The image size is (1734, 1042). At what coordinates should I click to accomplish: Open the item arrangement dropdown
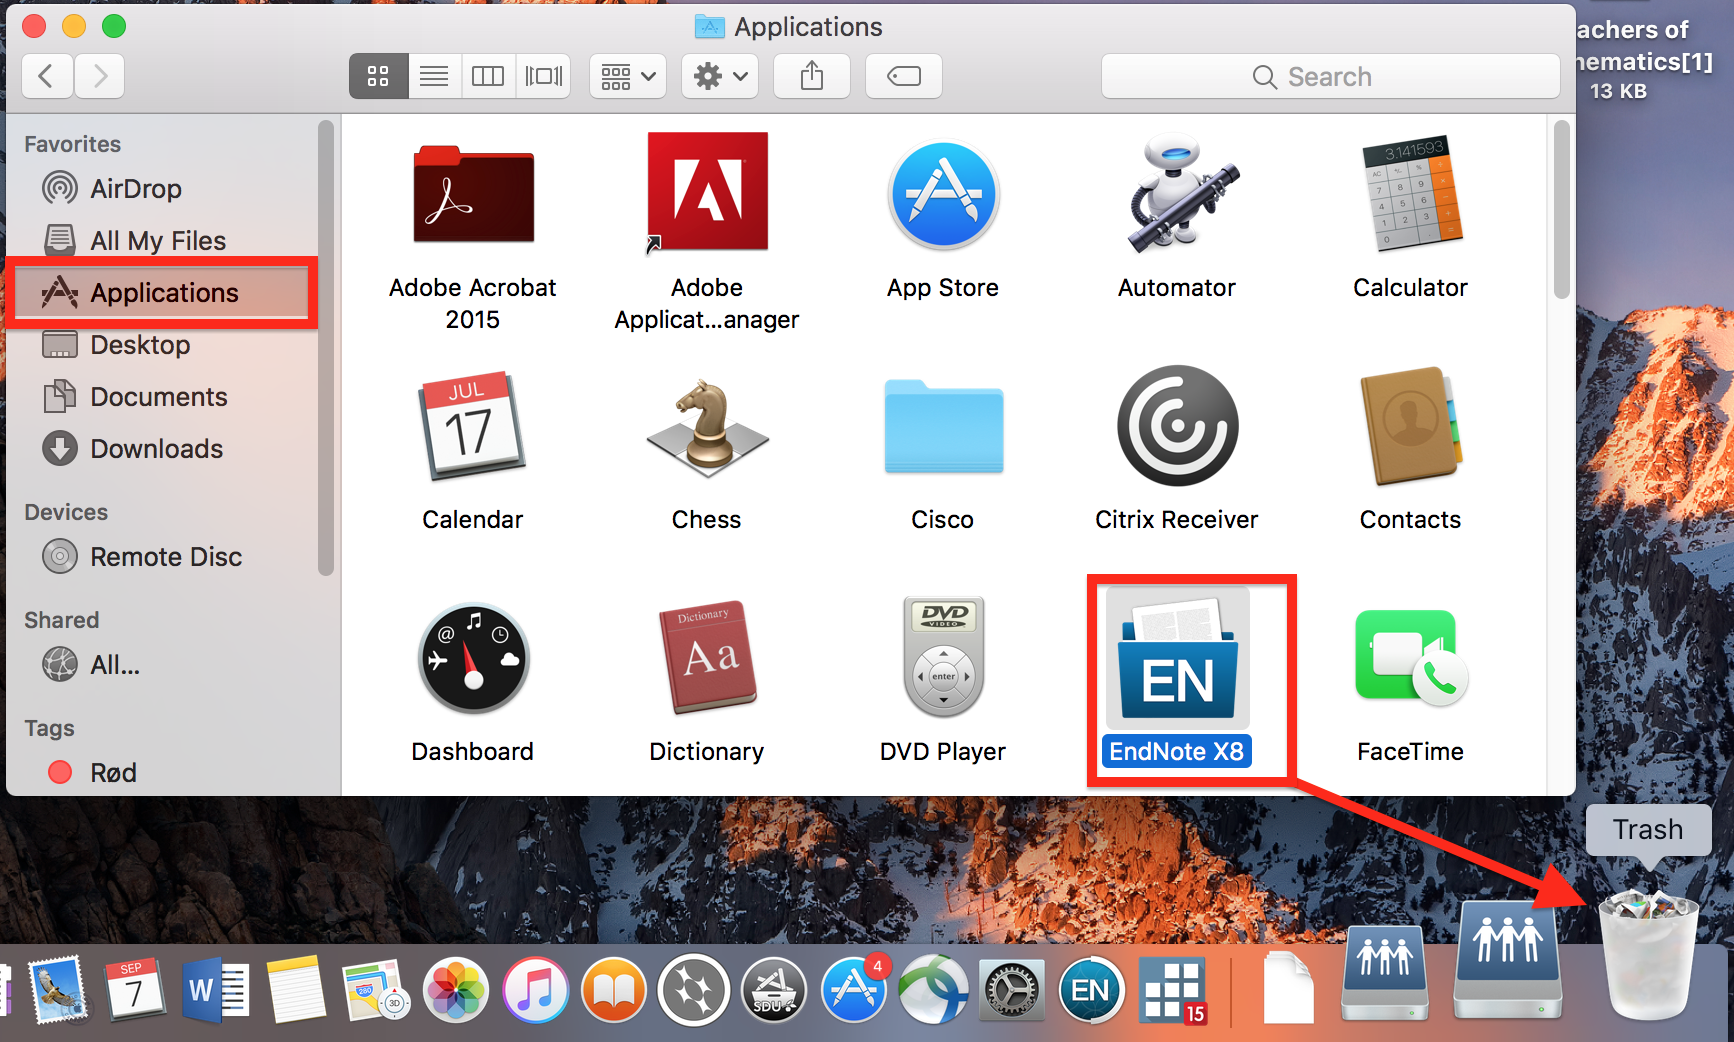click(628, 76)
